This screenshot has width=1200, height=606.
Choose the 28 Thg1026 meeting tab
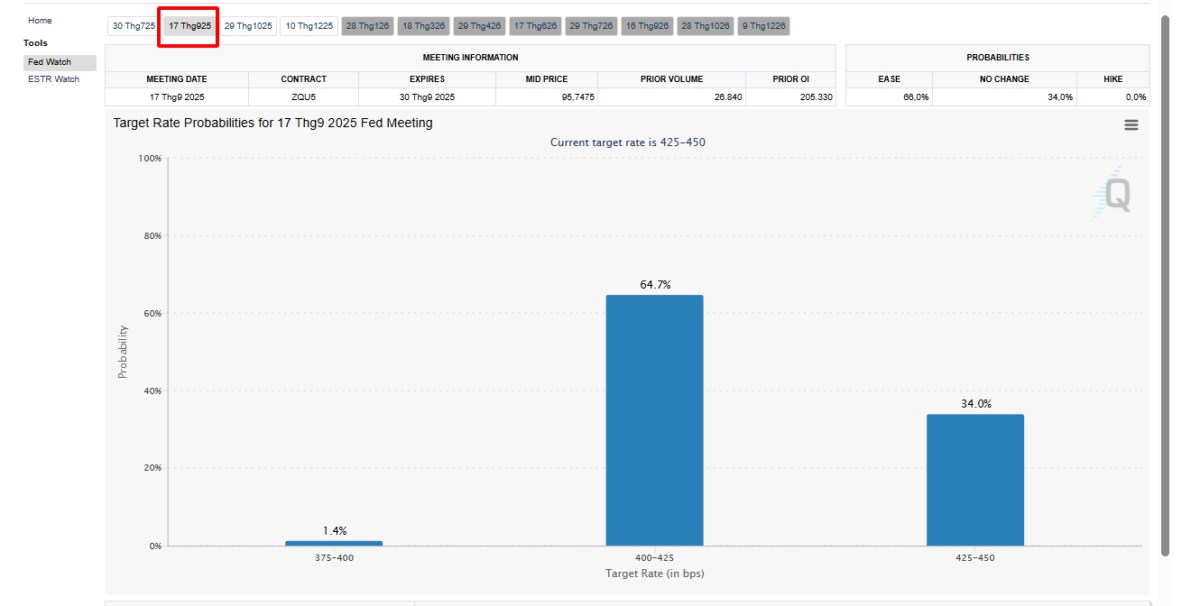706,26
